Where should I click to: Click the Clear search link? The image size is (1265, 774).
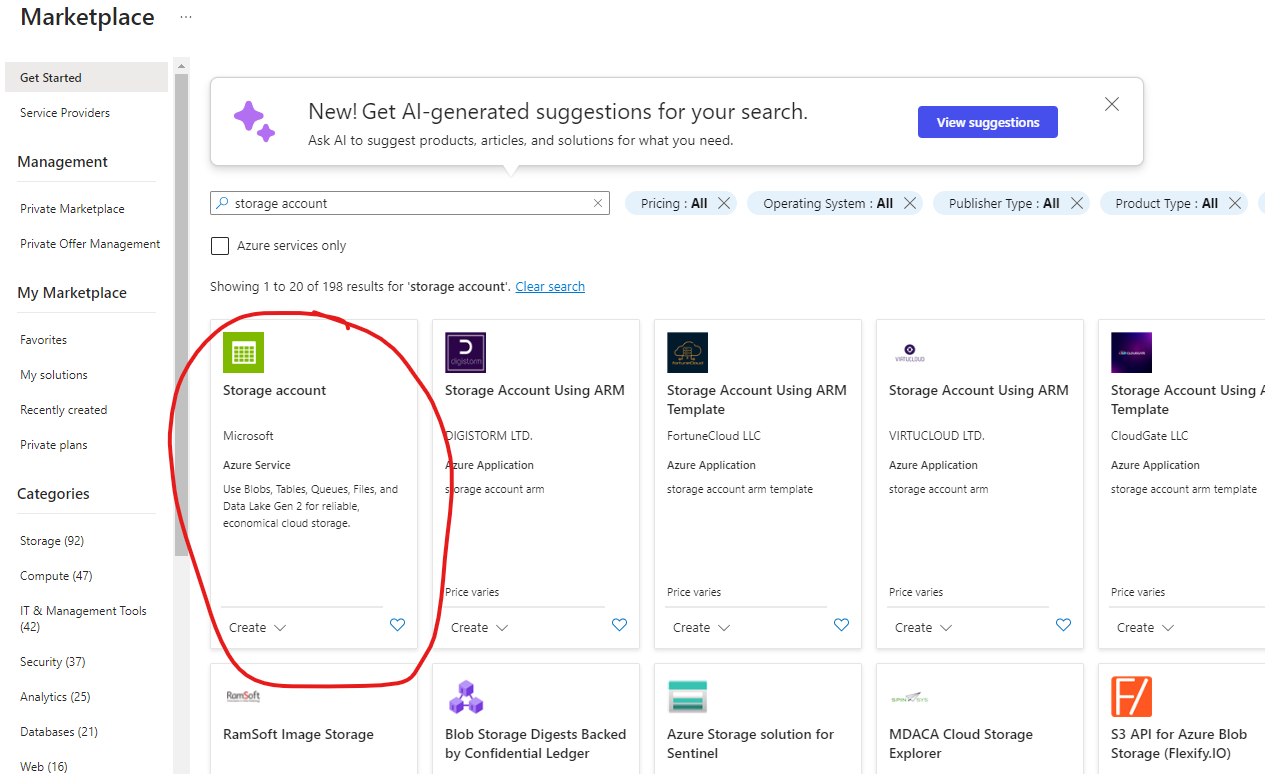tap(550, 287)
